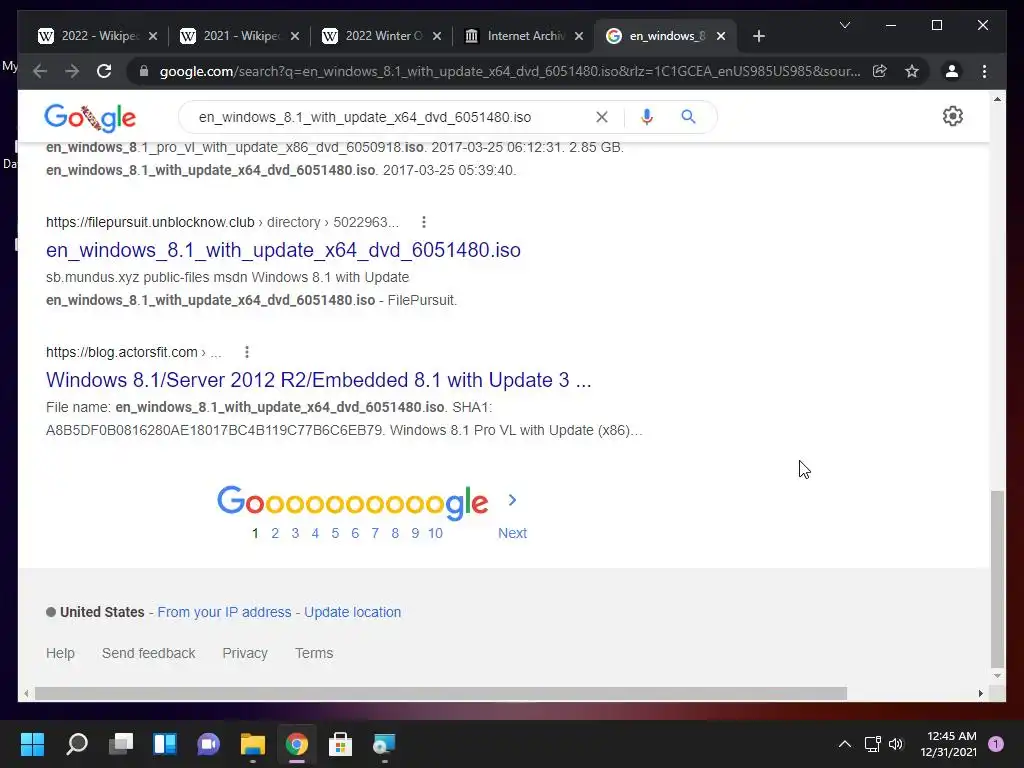Close the 2022 - Wikipedia tab
The width and height of the screenshot is (1024, 768).
pos(153,36)
